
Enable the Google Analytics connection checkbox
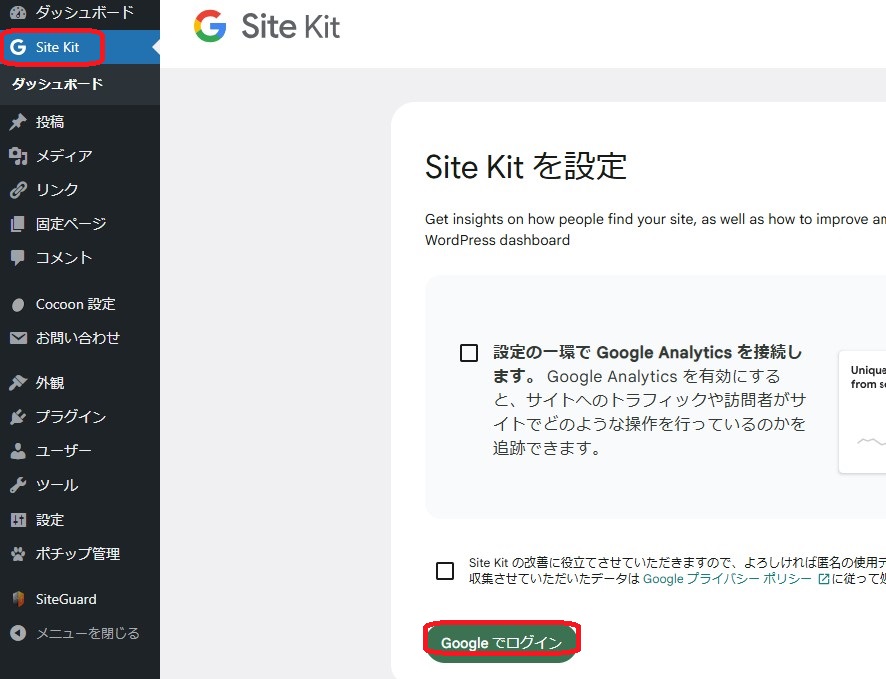469,353
